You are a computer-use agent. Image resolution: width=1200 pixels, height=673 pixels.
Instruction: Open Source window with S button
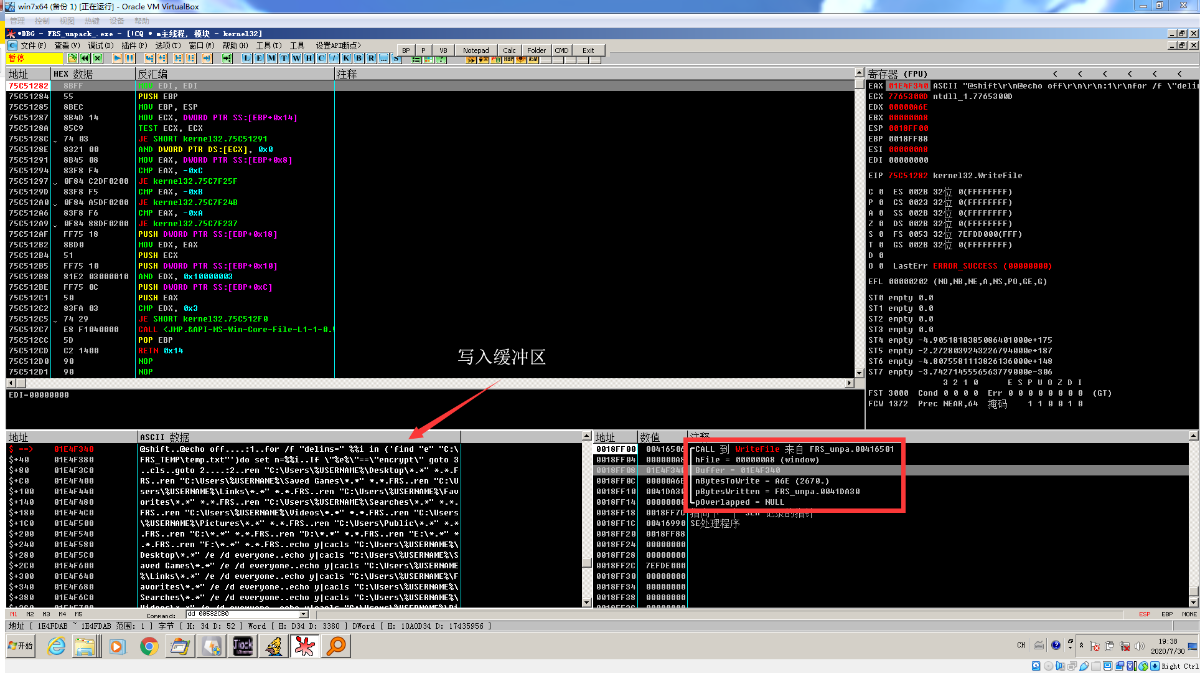[396, 58]
